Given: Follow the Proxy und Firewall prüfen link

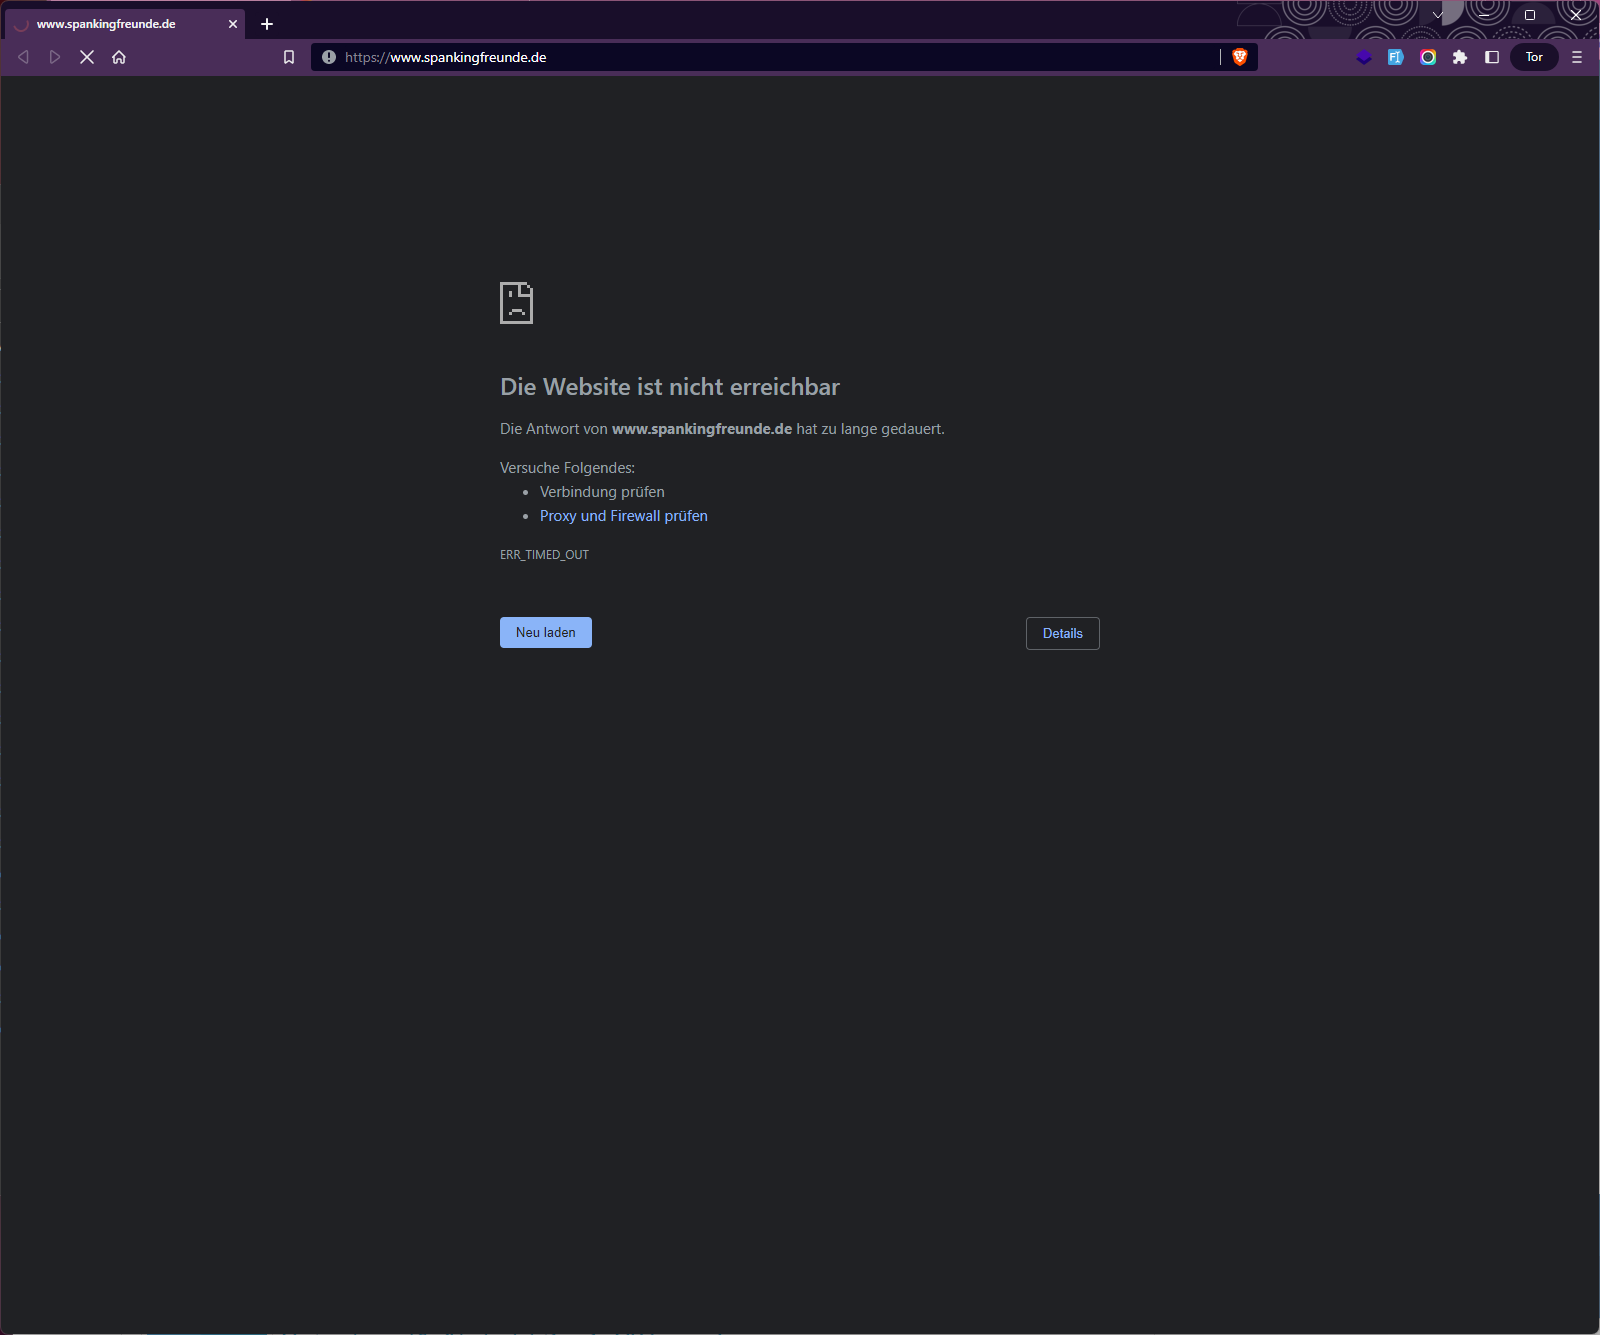Looking at the screenshot, I should tap(623, 516).
